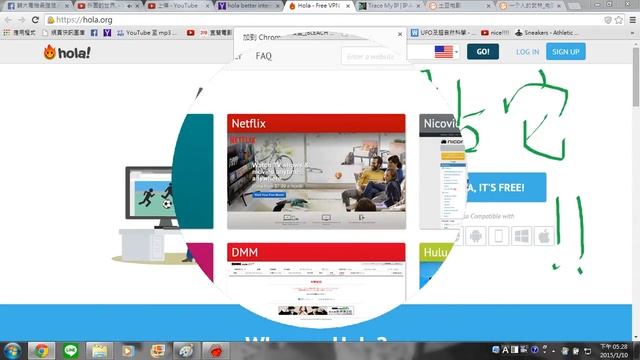Open the Chrome menu hamburger icon
This screenshot has height=360, width=640.
(x=632, y=20)
